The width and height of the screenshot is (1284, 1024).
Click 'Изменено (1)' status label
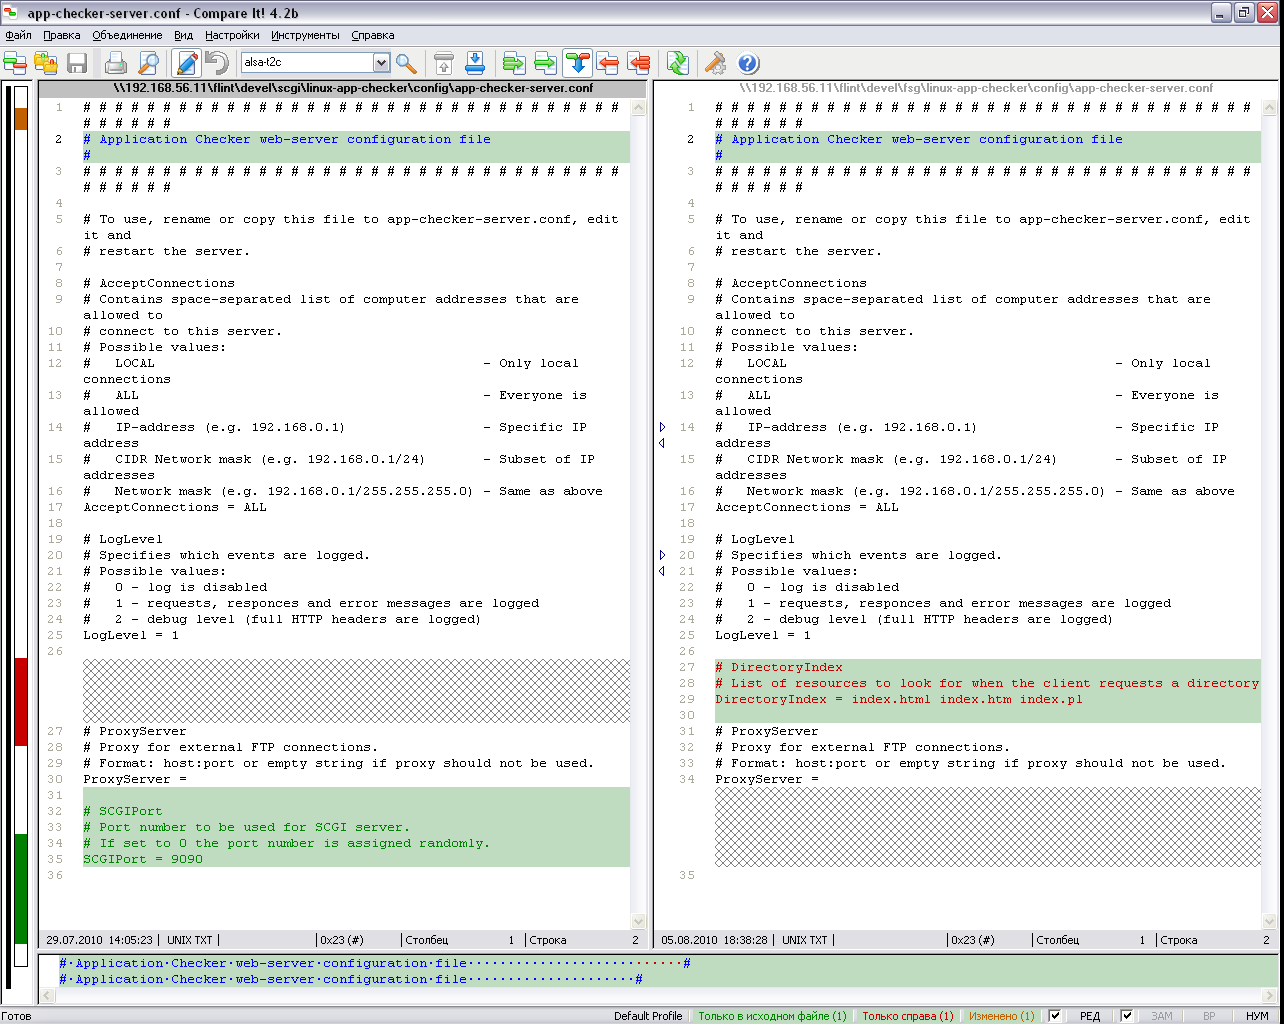point(1001,1016)
